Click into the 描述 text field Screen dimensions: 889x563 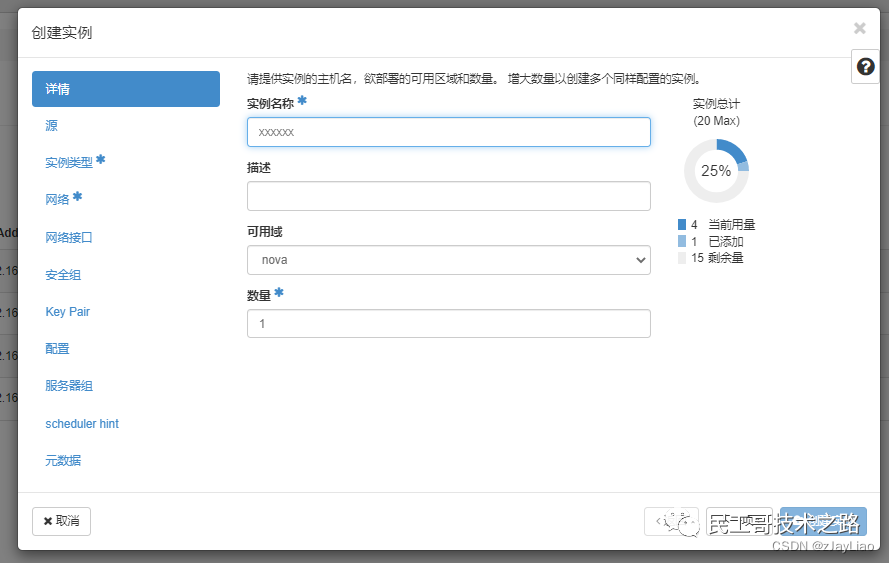tap(448, 196)
